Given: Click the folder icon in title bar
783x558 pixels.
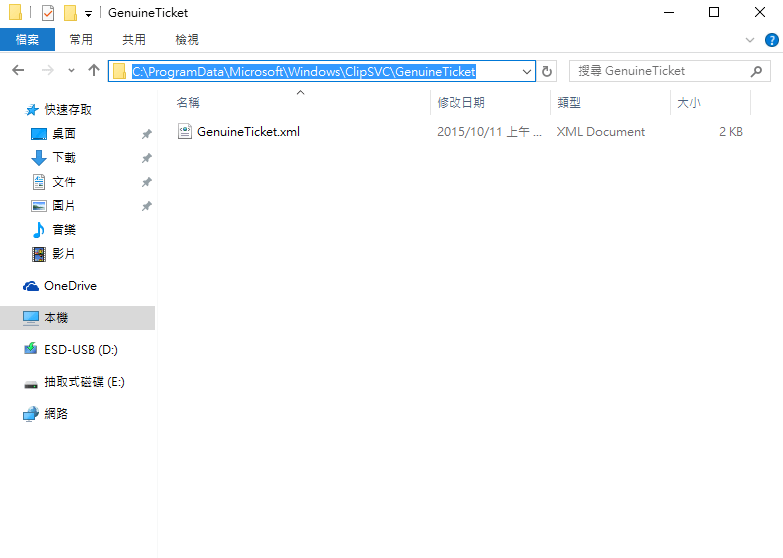Looking at the screenshot, I should (15, 12).
